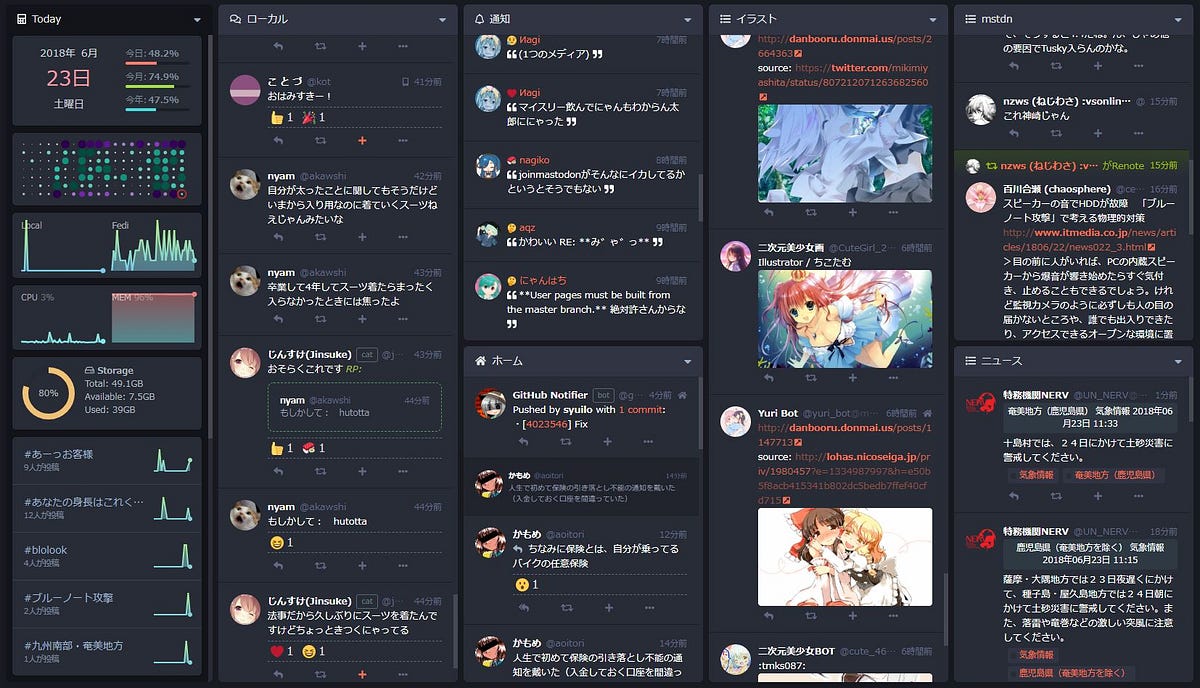Toggle heart reaction on じんすけ's 法事 post
Screen dimensions: 1200x688
(x=281, y=651)
